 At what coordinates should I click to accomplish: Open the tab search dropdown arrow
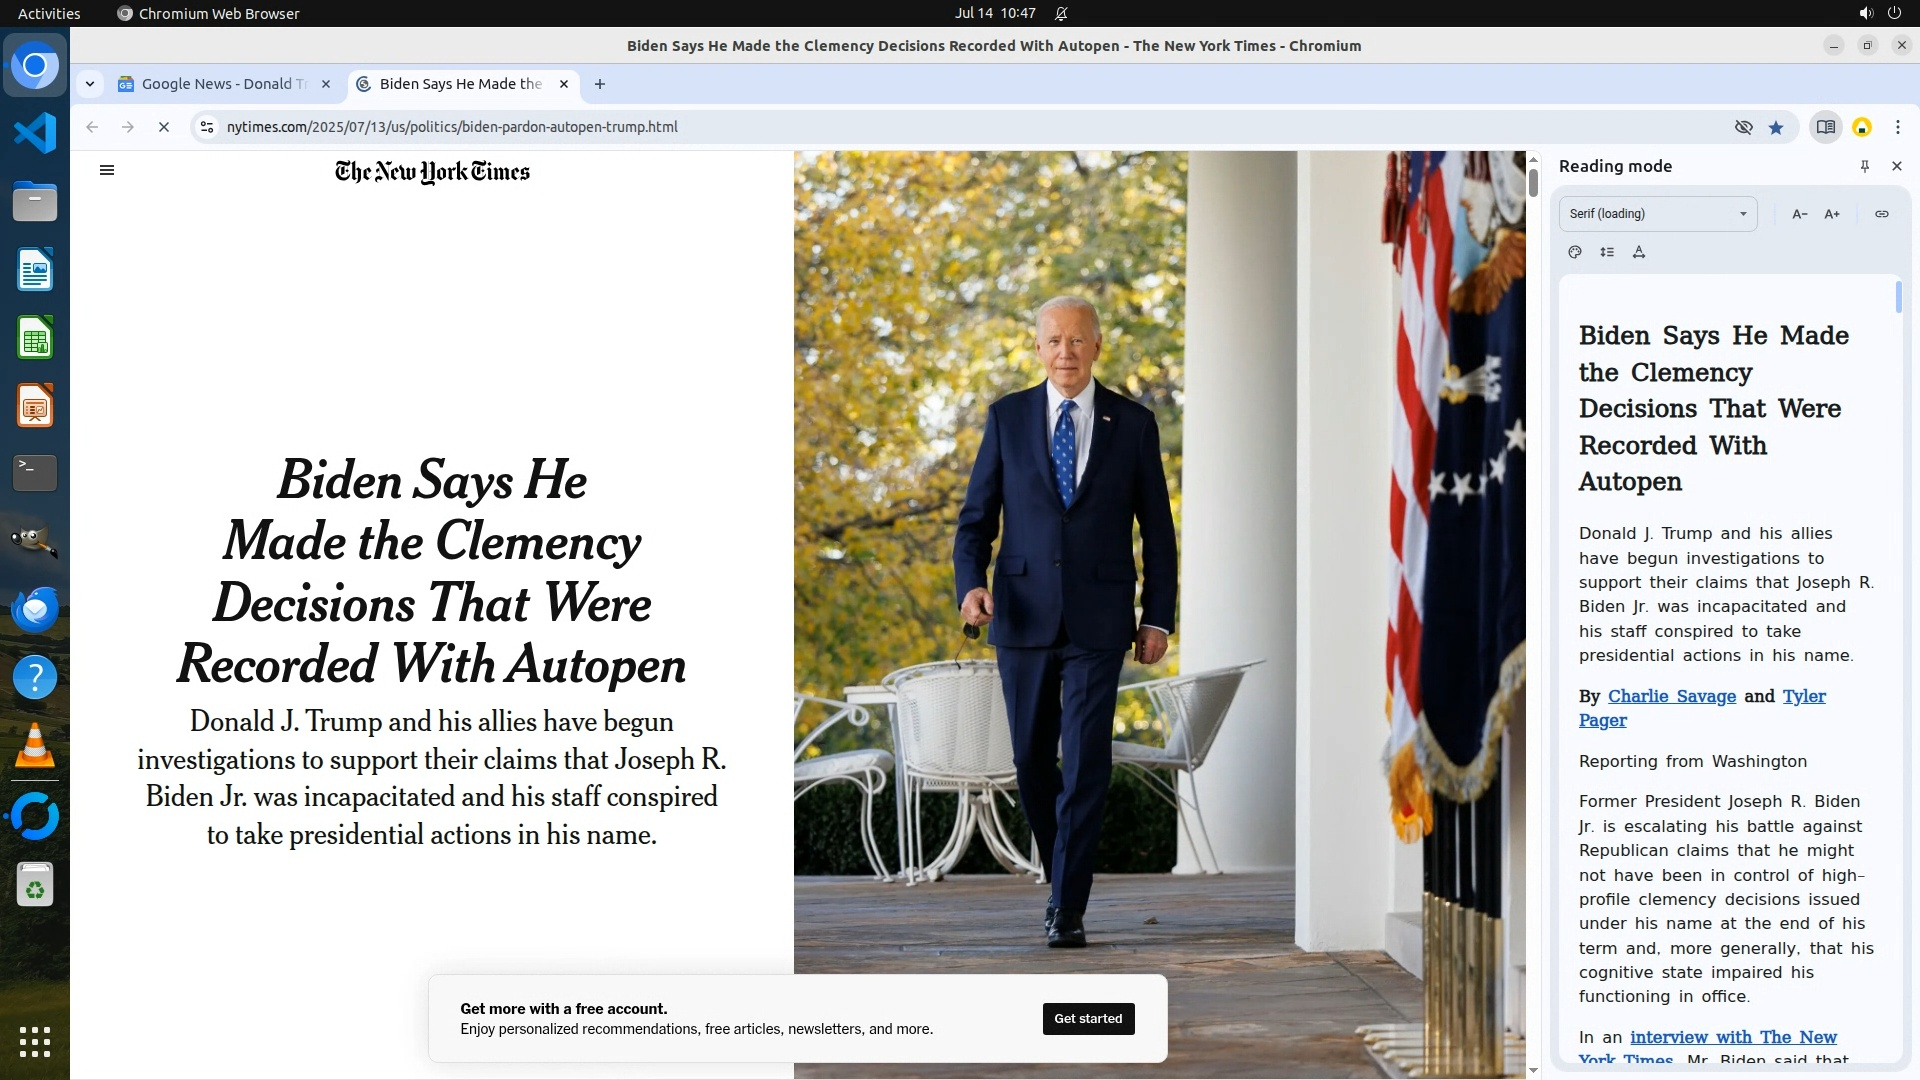pos(90,84)
